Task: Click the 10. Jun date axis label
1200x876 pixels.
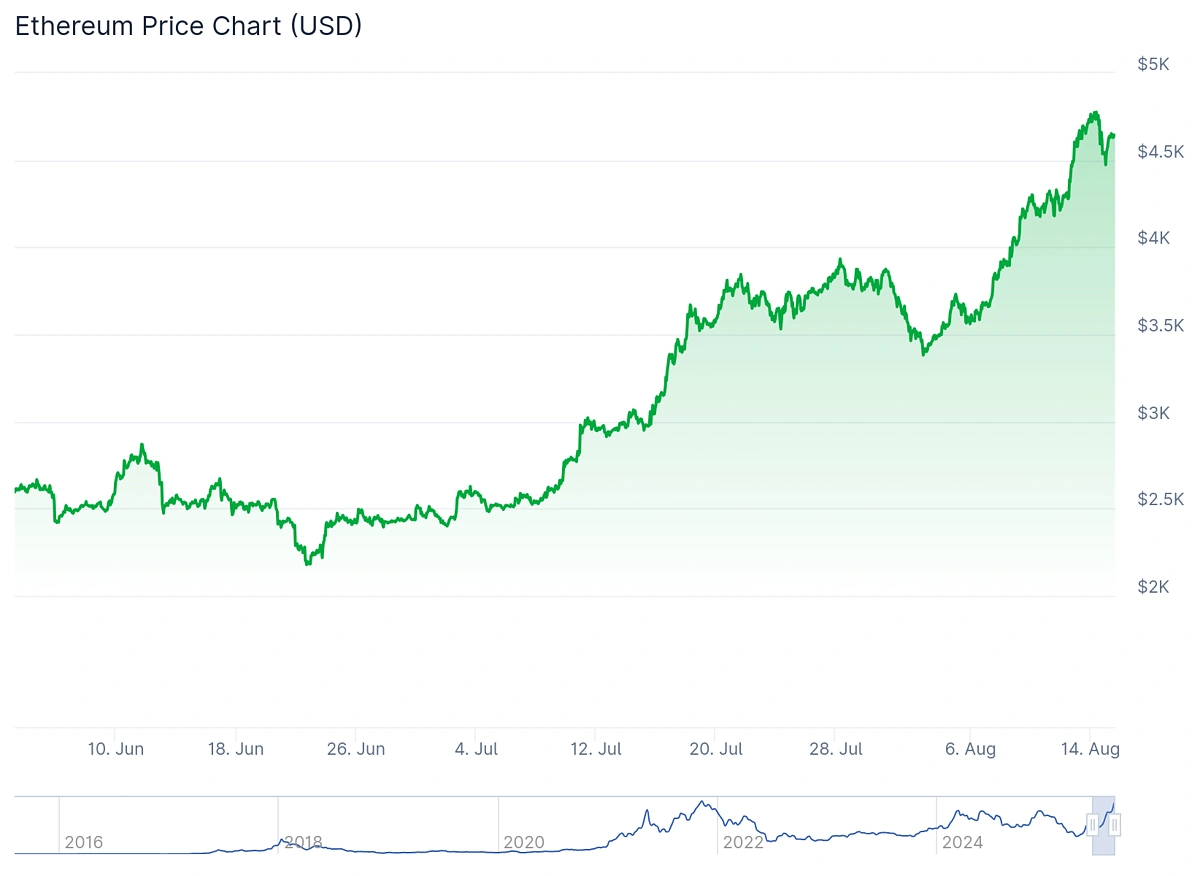Action: (116, 749)
